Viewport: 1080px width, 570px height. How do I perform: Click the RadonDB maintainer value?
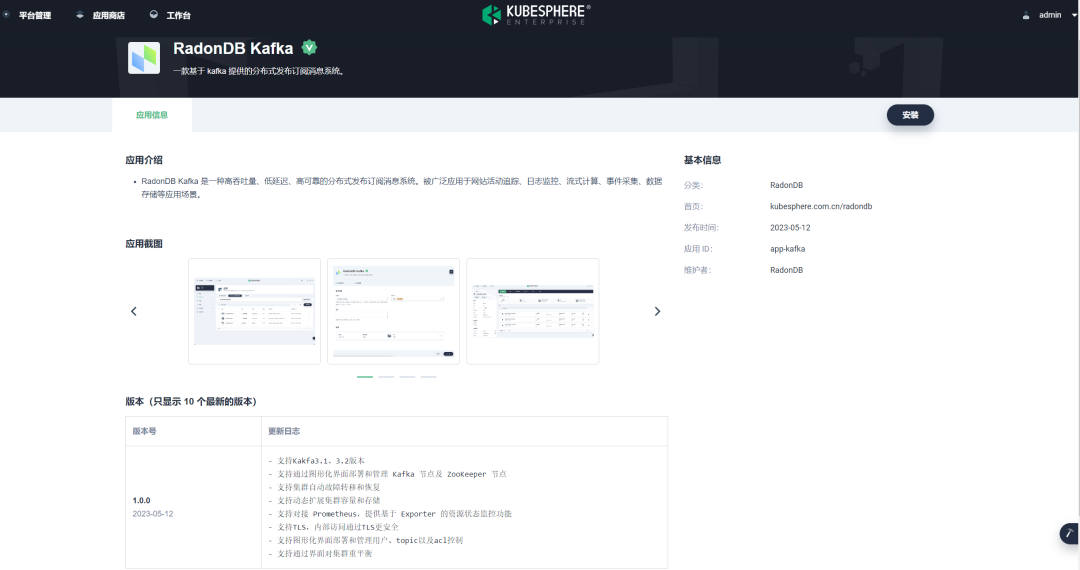point(787,271)
